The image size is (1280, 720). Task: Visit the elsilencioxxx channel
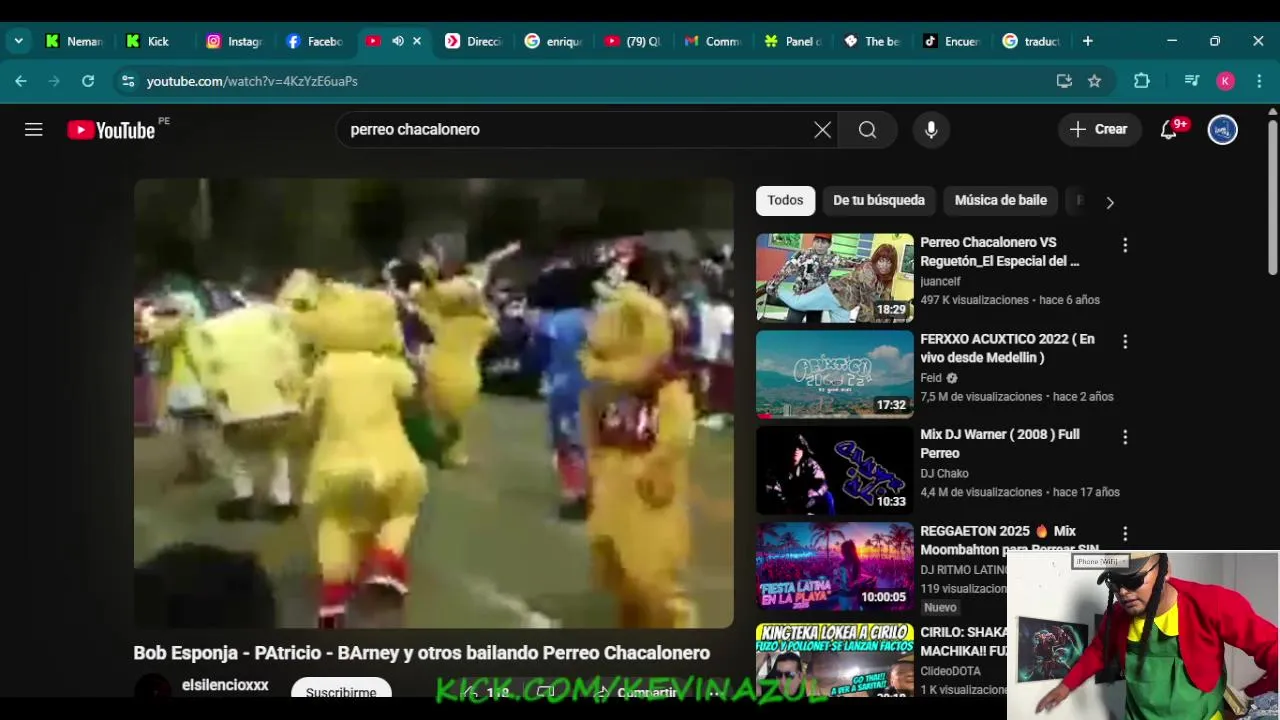[x=225, y=685]
